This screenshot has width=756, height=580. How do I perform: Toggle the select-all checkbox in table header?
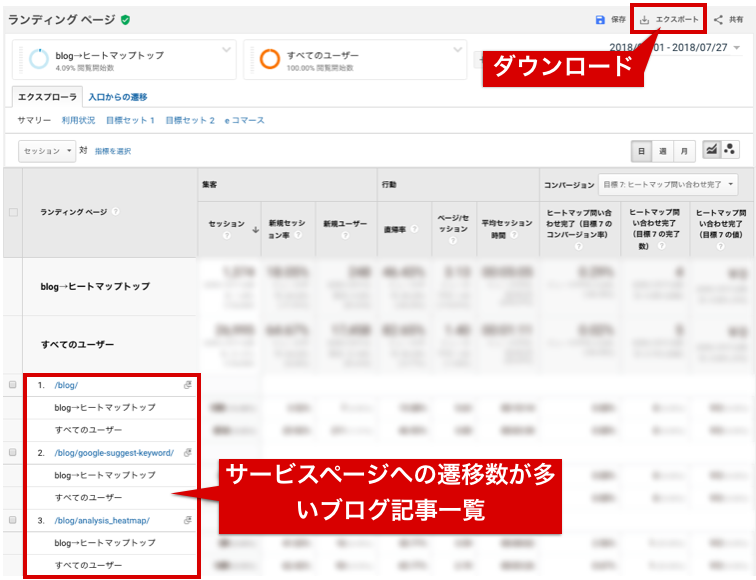tap(12, 212)
